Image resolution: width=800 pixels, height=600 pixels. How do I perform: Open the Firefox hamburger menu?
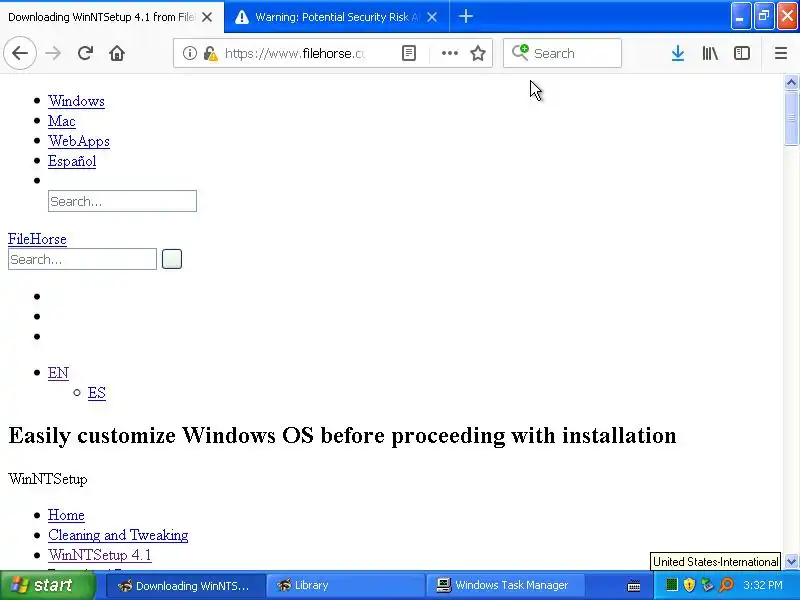pyautogui.click(x=781, y=53)
